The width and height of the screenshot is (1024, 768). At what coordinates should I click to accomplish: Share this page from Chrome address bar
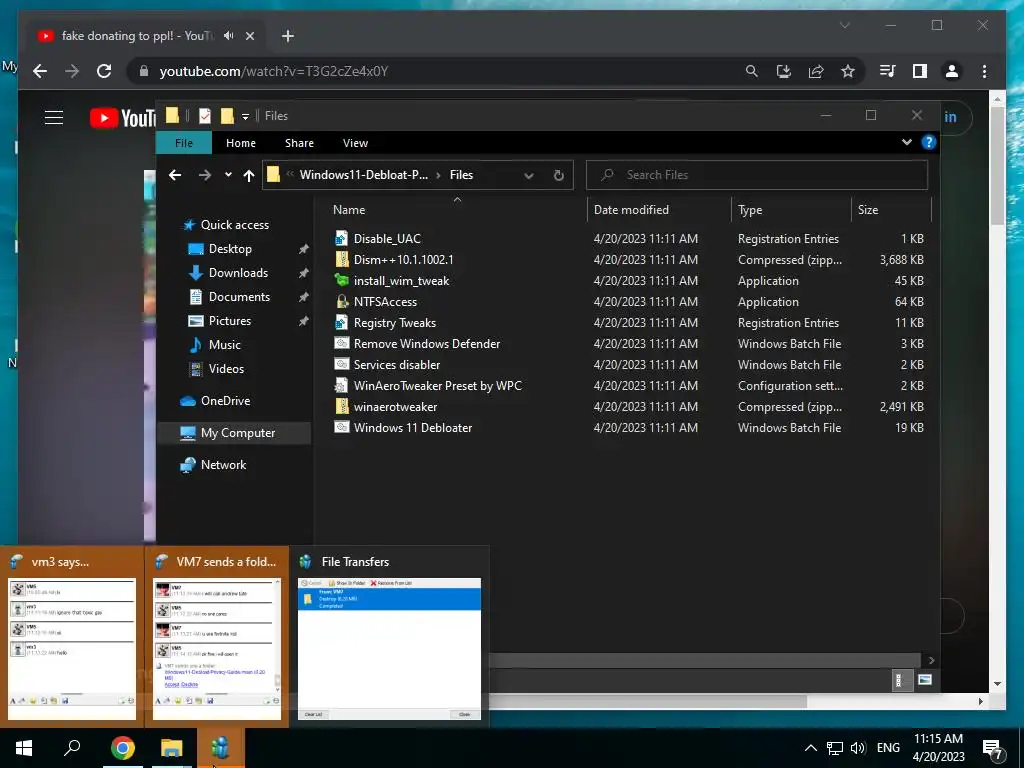pyautogui.click(x=816, y=71)
